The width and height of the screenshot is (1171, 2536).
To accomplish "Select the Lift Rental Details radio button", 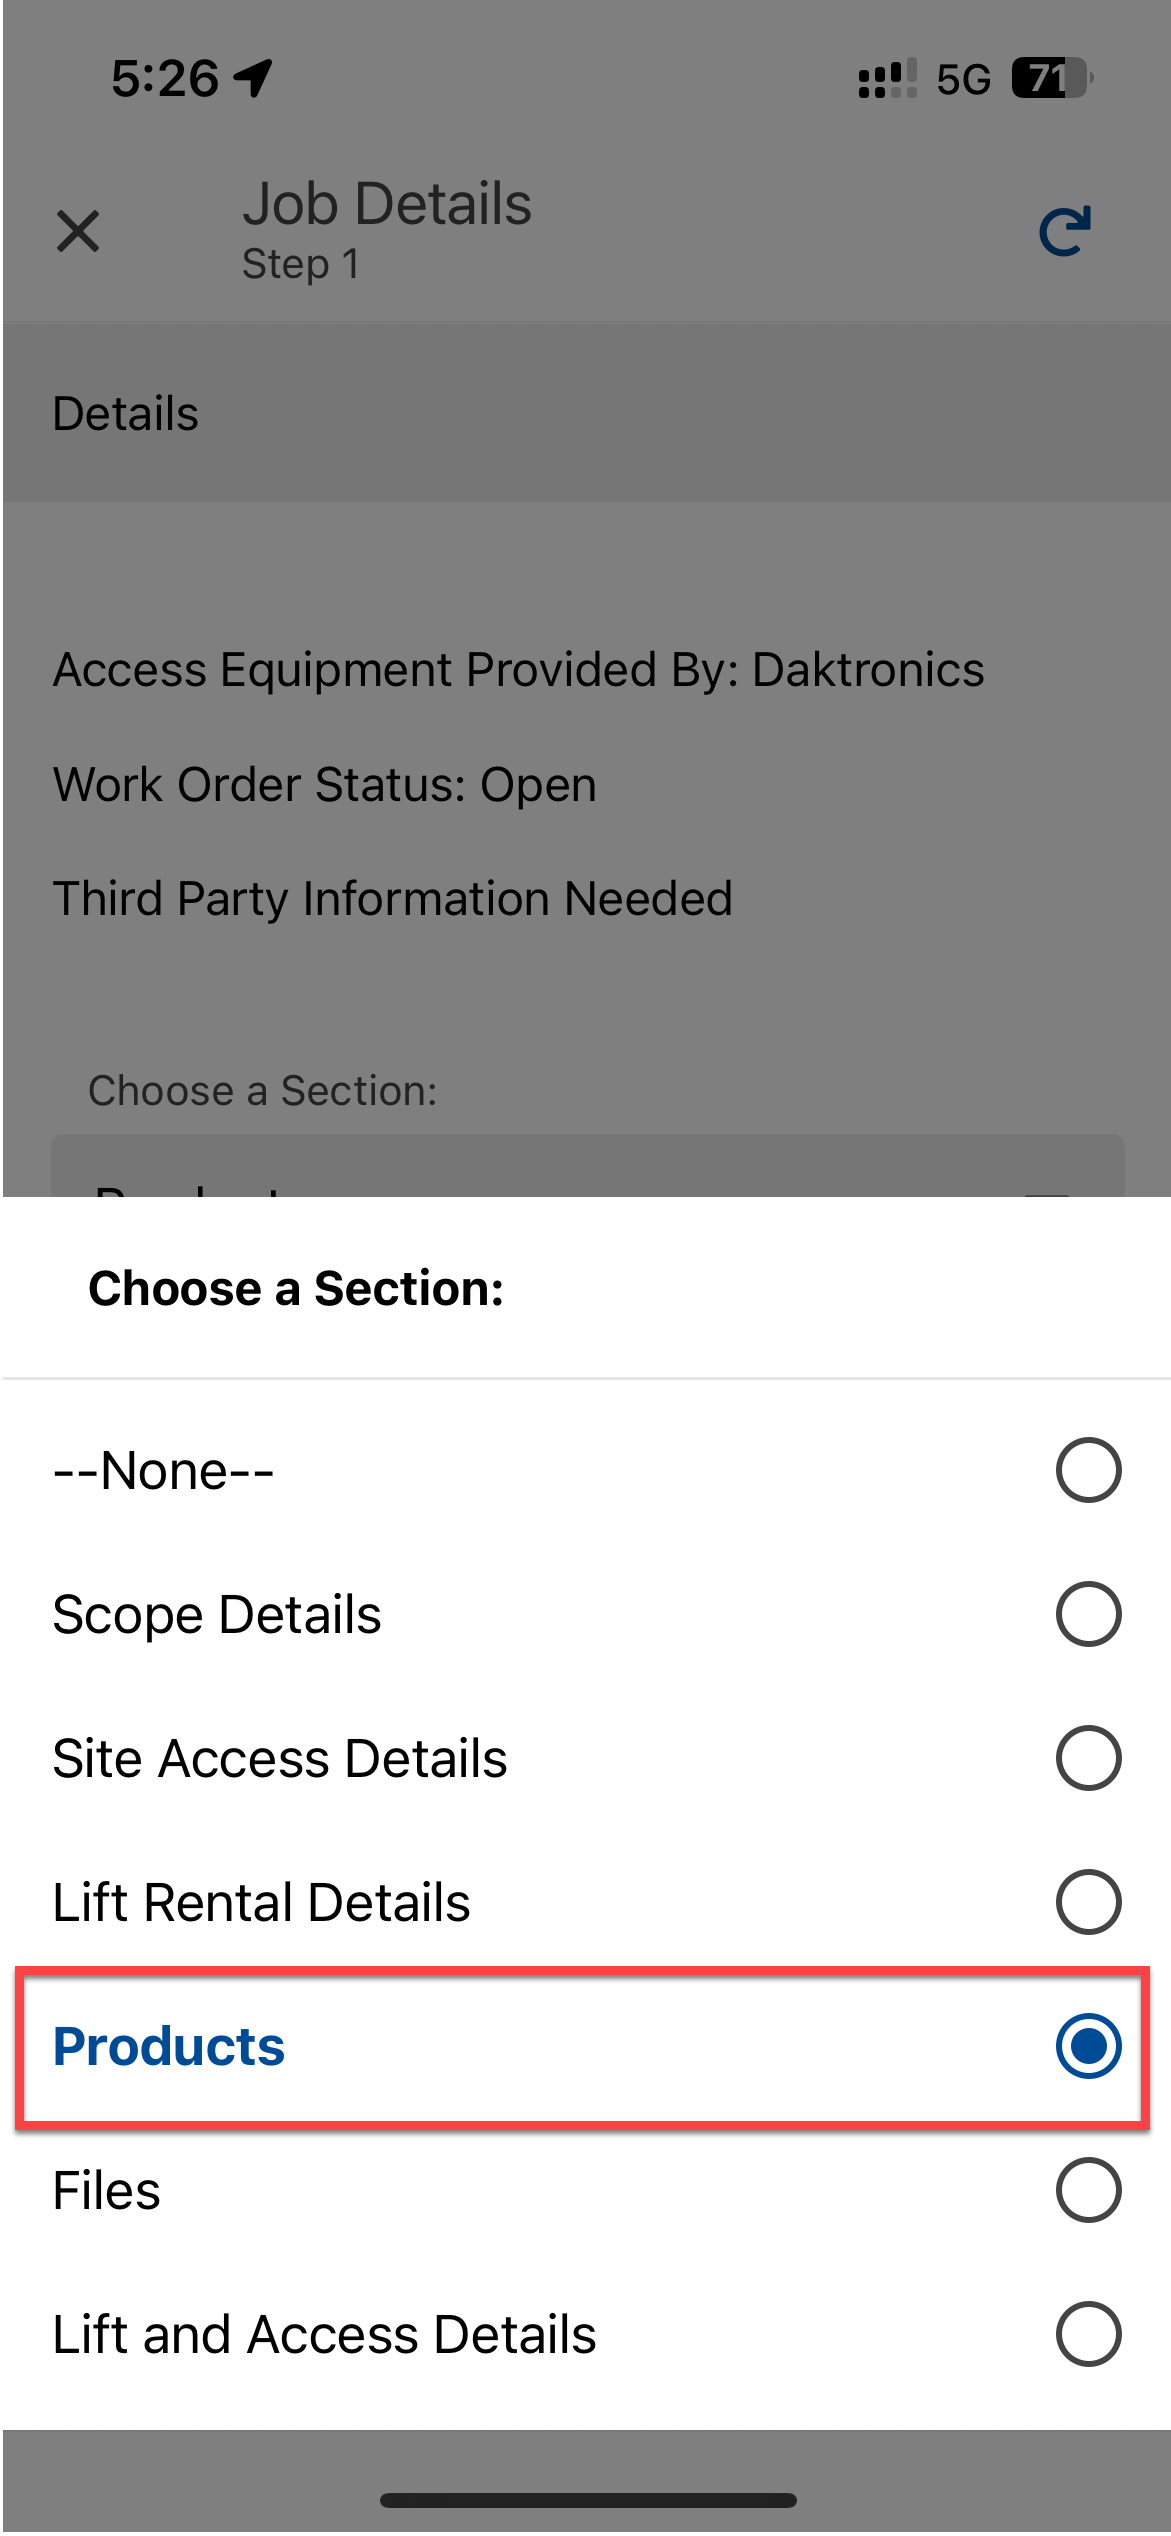I will tap(1088, 1902).
